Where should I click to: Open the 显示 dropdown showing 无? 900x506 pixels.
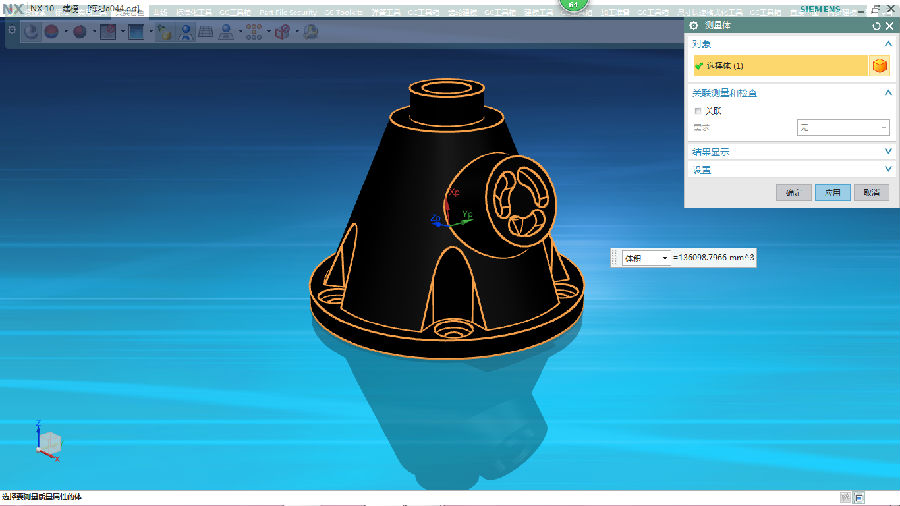(842, 127)
